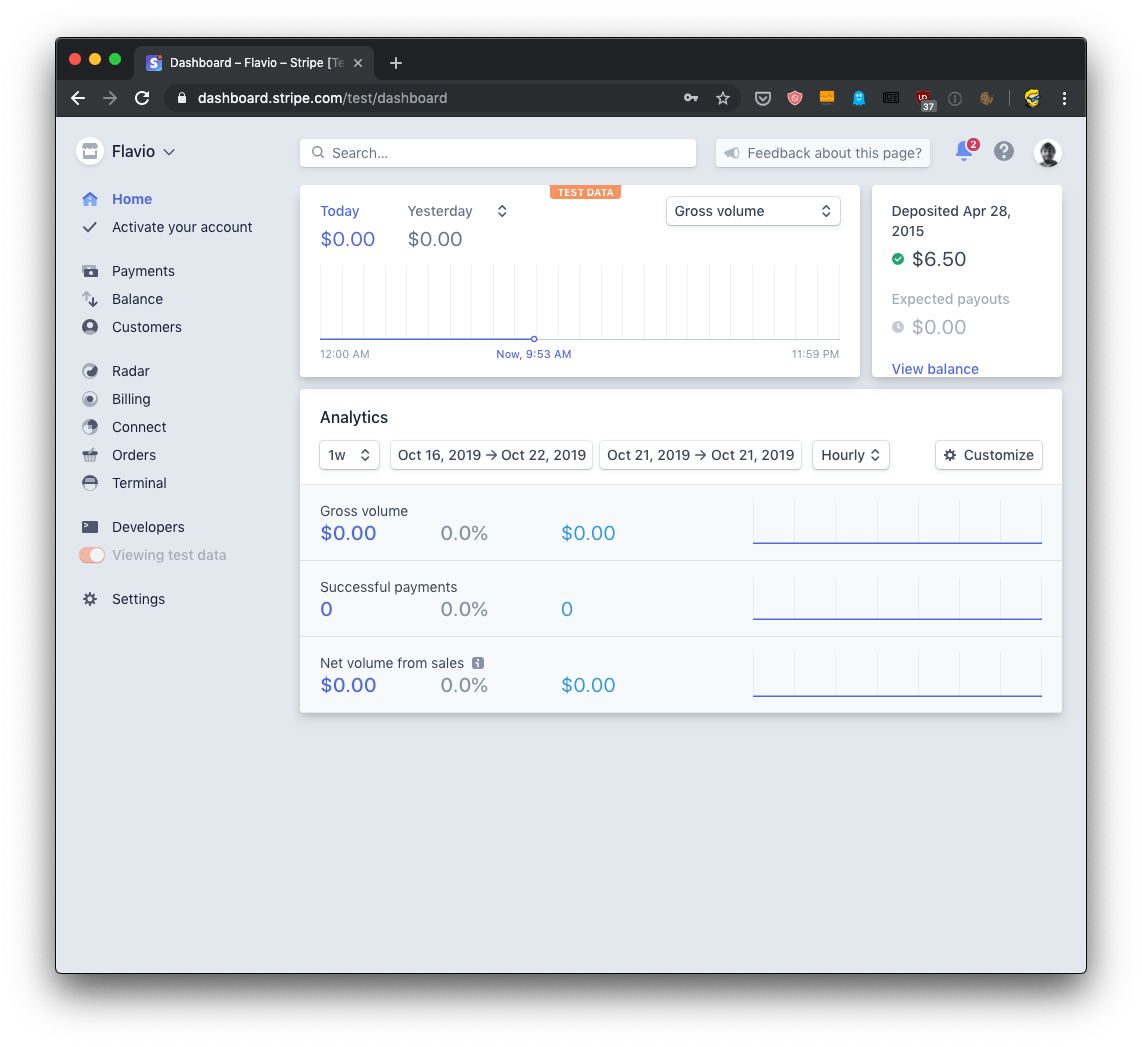Click the Radar icon in sidebar

pos(90,371)
